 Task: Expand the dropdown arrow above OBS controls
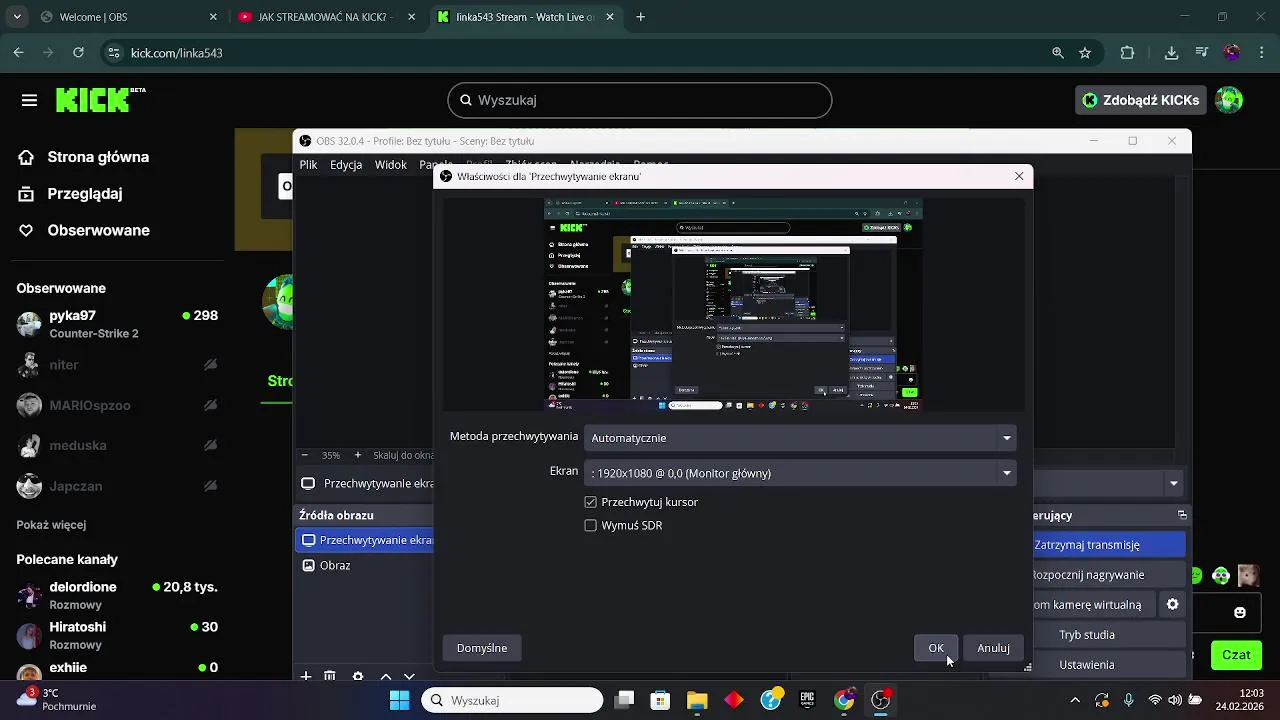[1174, 483]
